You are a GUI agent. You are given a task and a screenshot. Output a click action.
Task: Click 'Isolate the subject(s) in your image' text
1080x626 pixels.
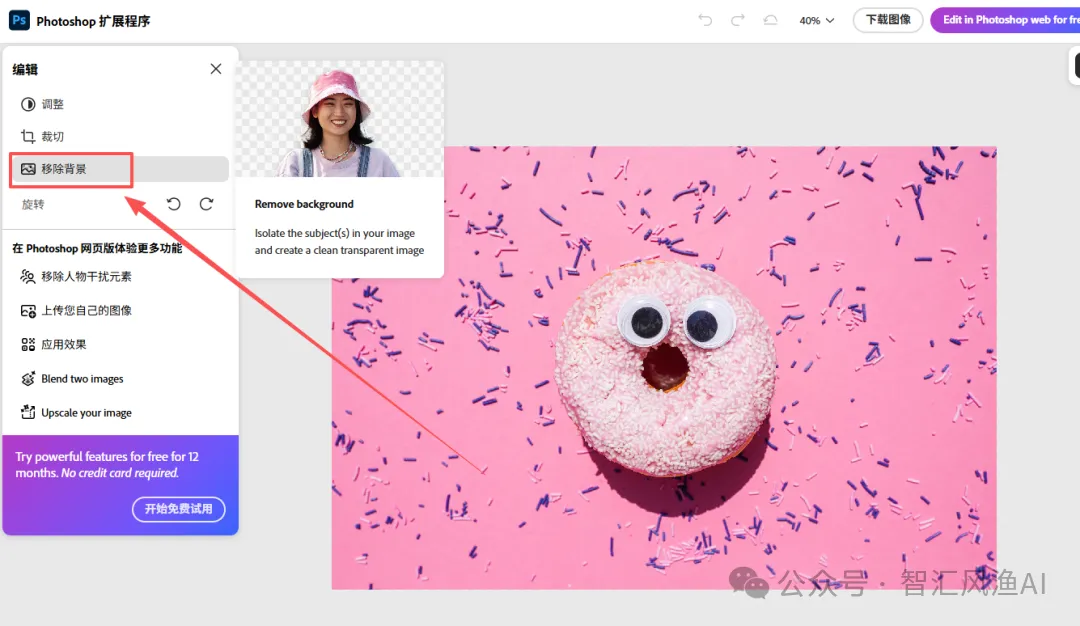tap(334, 233)
